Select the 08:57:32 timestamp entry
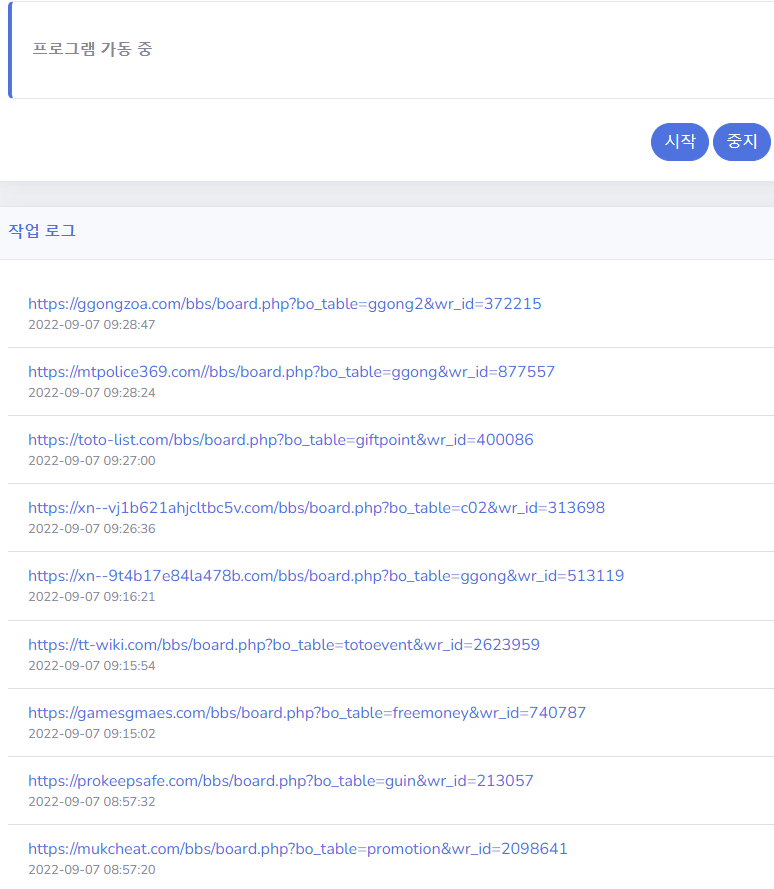This screenshot has height=889, width=774. pos(92,802)
